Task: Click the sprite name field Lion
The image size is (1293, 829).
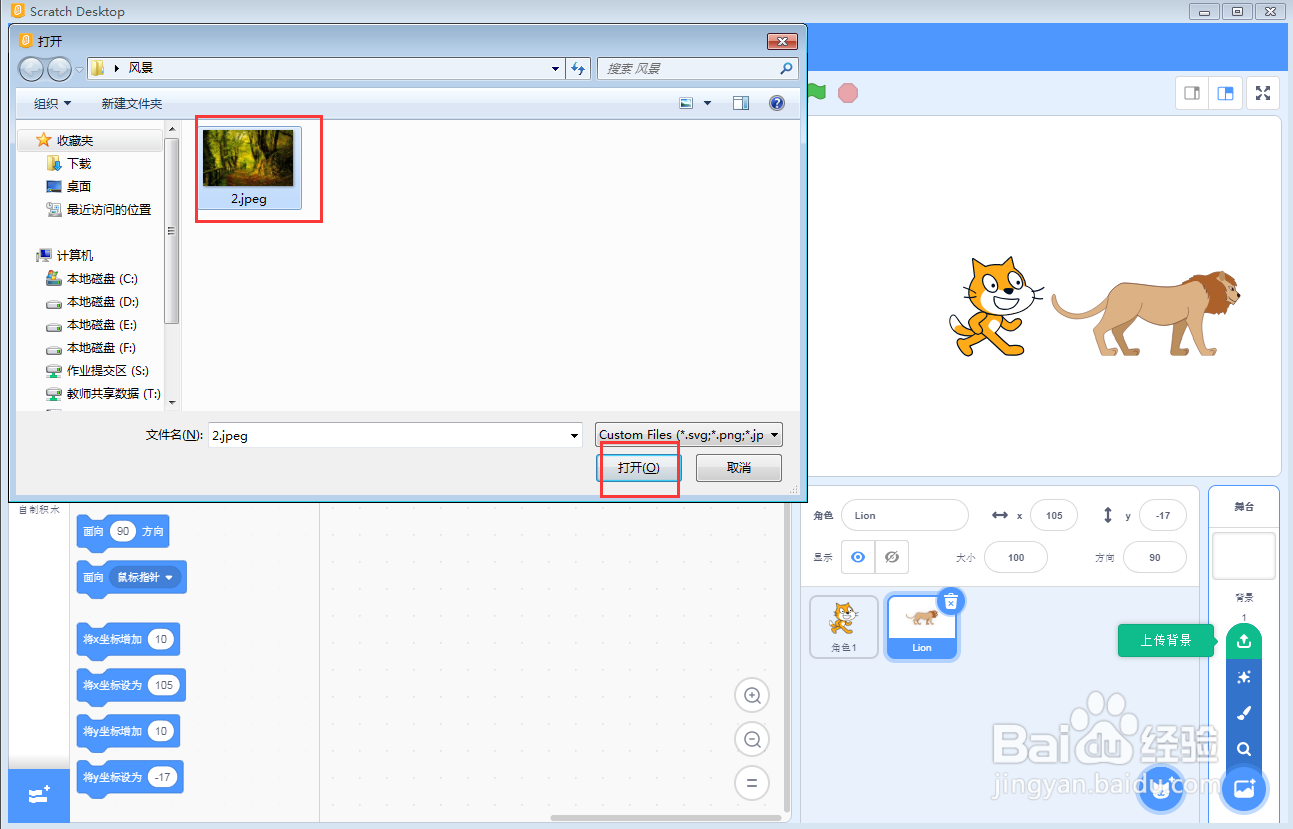Action: (x=905, y=515)
